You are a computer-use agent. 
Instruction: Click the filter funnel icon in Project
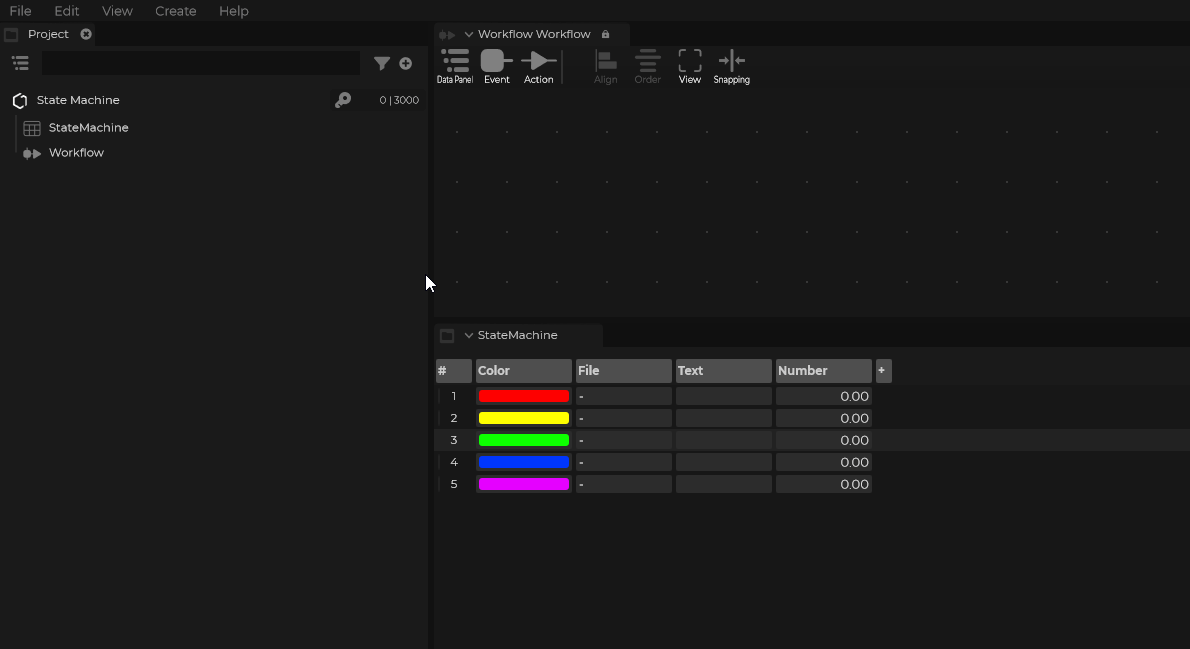[382, 63]
